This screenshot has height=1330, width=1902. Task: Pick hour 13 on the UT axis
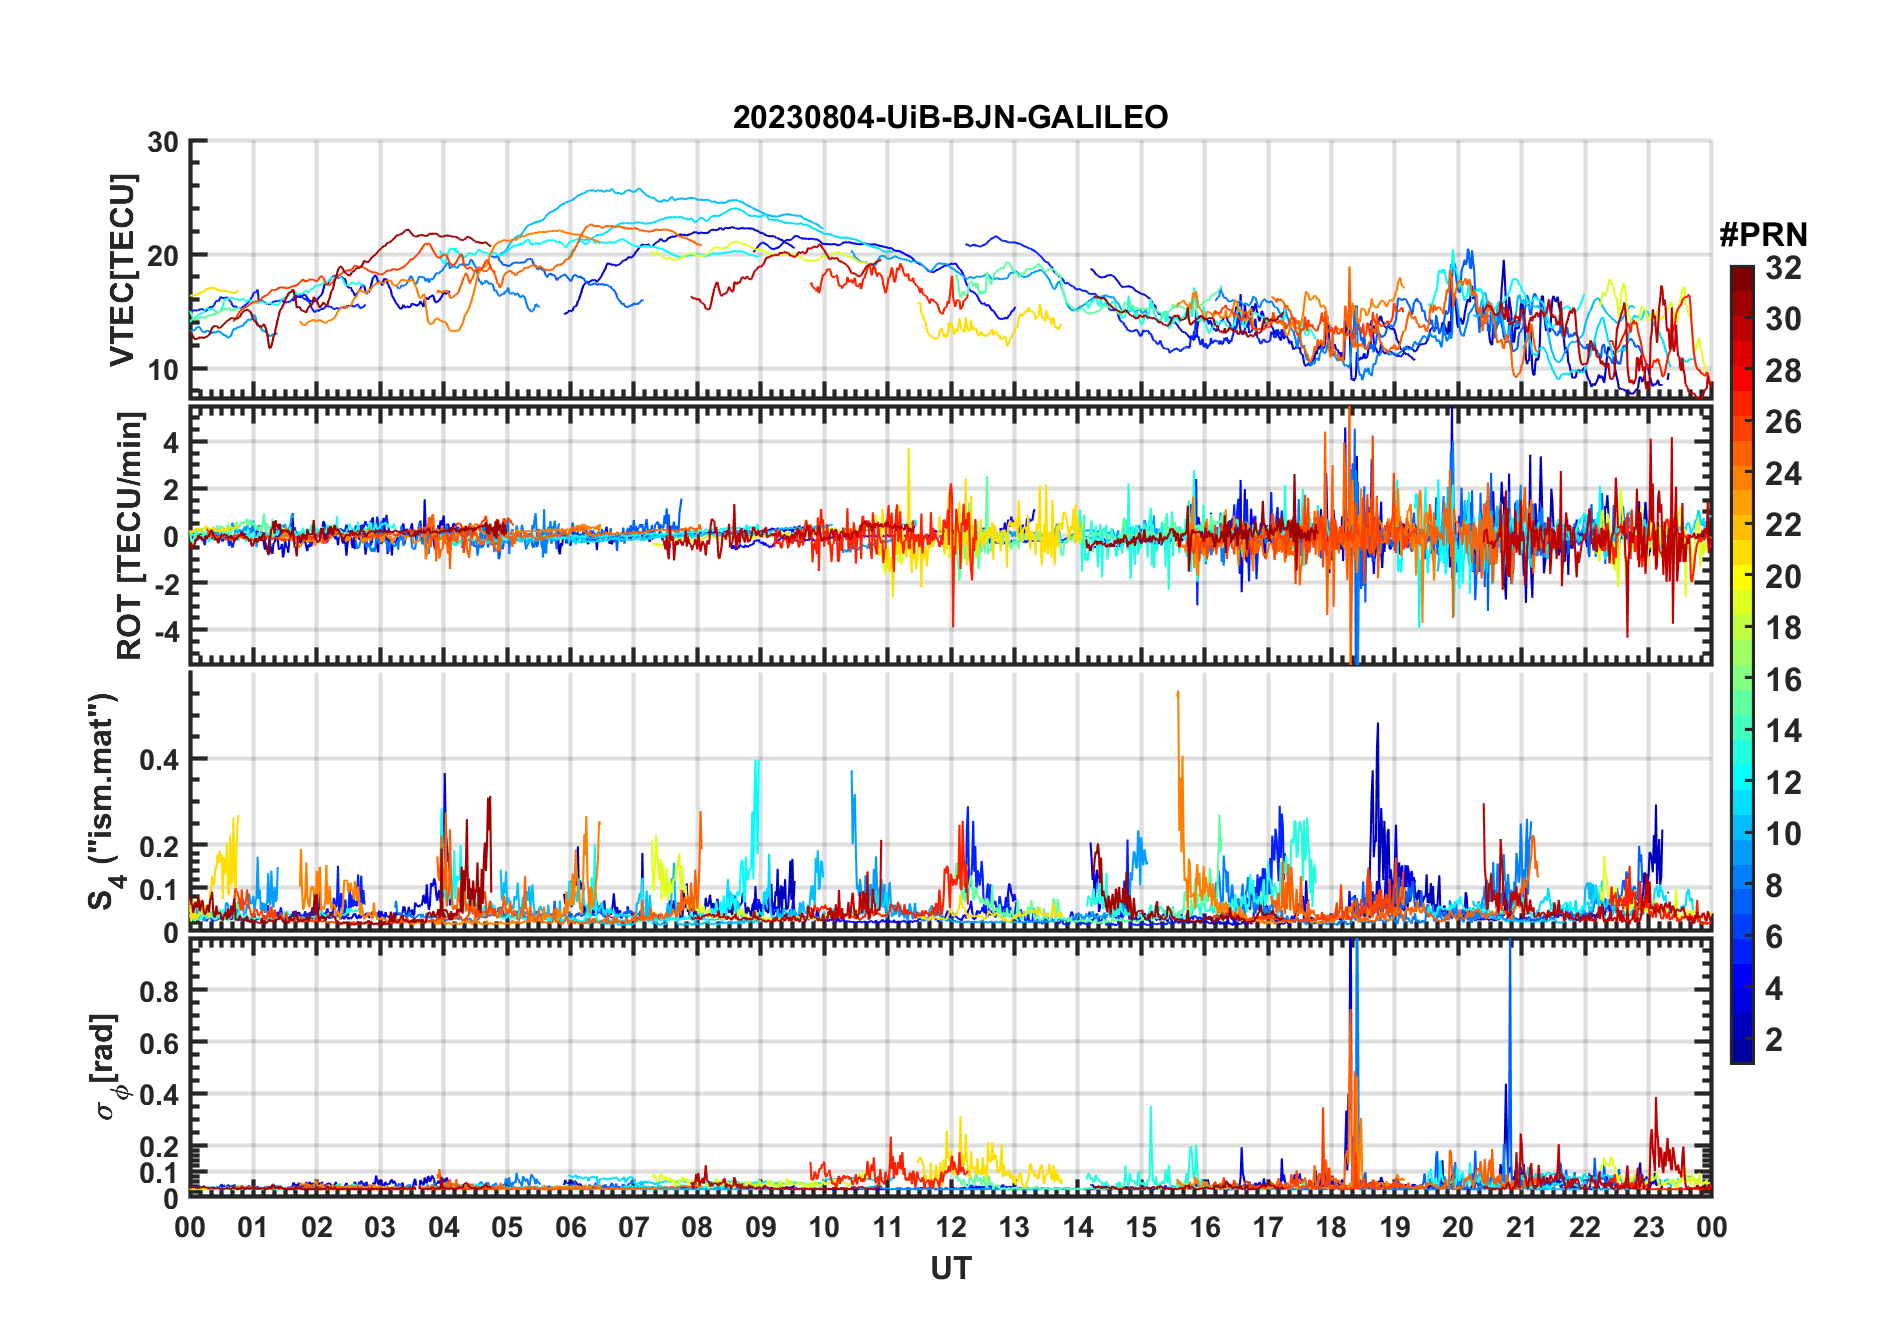pyautogui.click(x=1014, y=1227)
